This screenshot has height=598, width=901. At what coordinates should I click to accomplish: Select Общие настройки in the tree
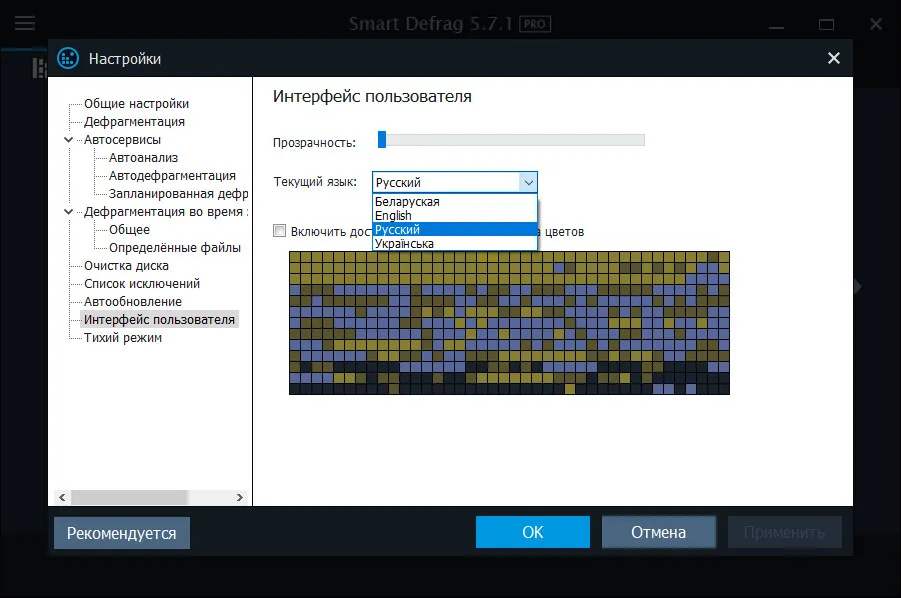[x=136, y=103]
